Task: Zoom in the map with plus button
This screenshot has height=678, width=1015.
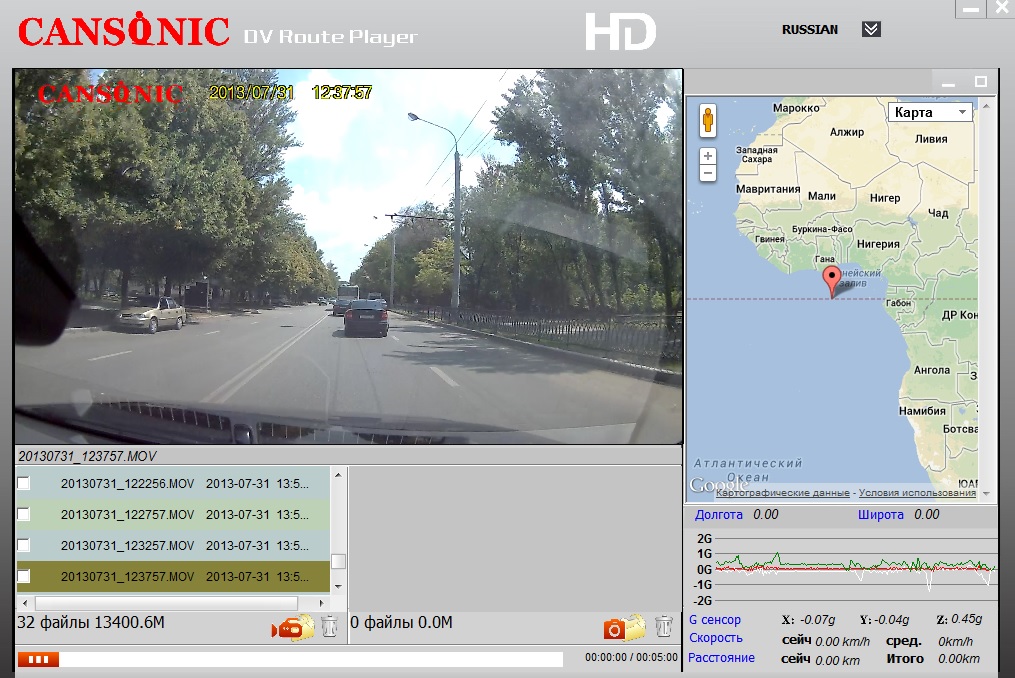Action: coord(708,156)
